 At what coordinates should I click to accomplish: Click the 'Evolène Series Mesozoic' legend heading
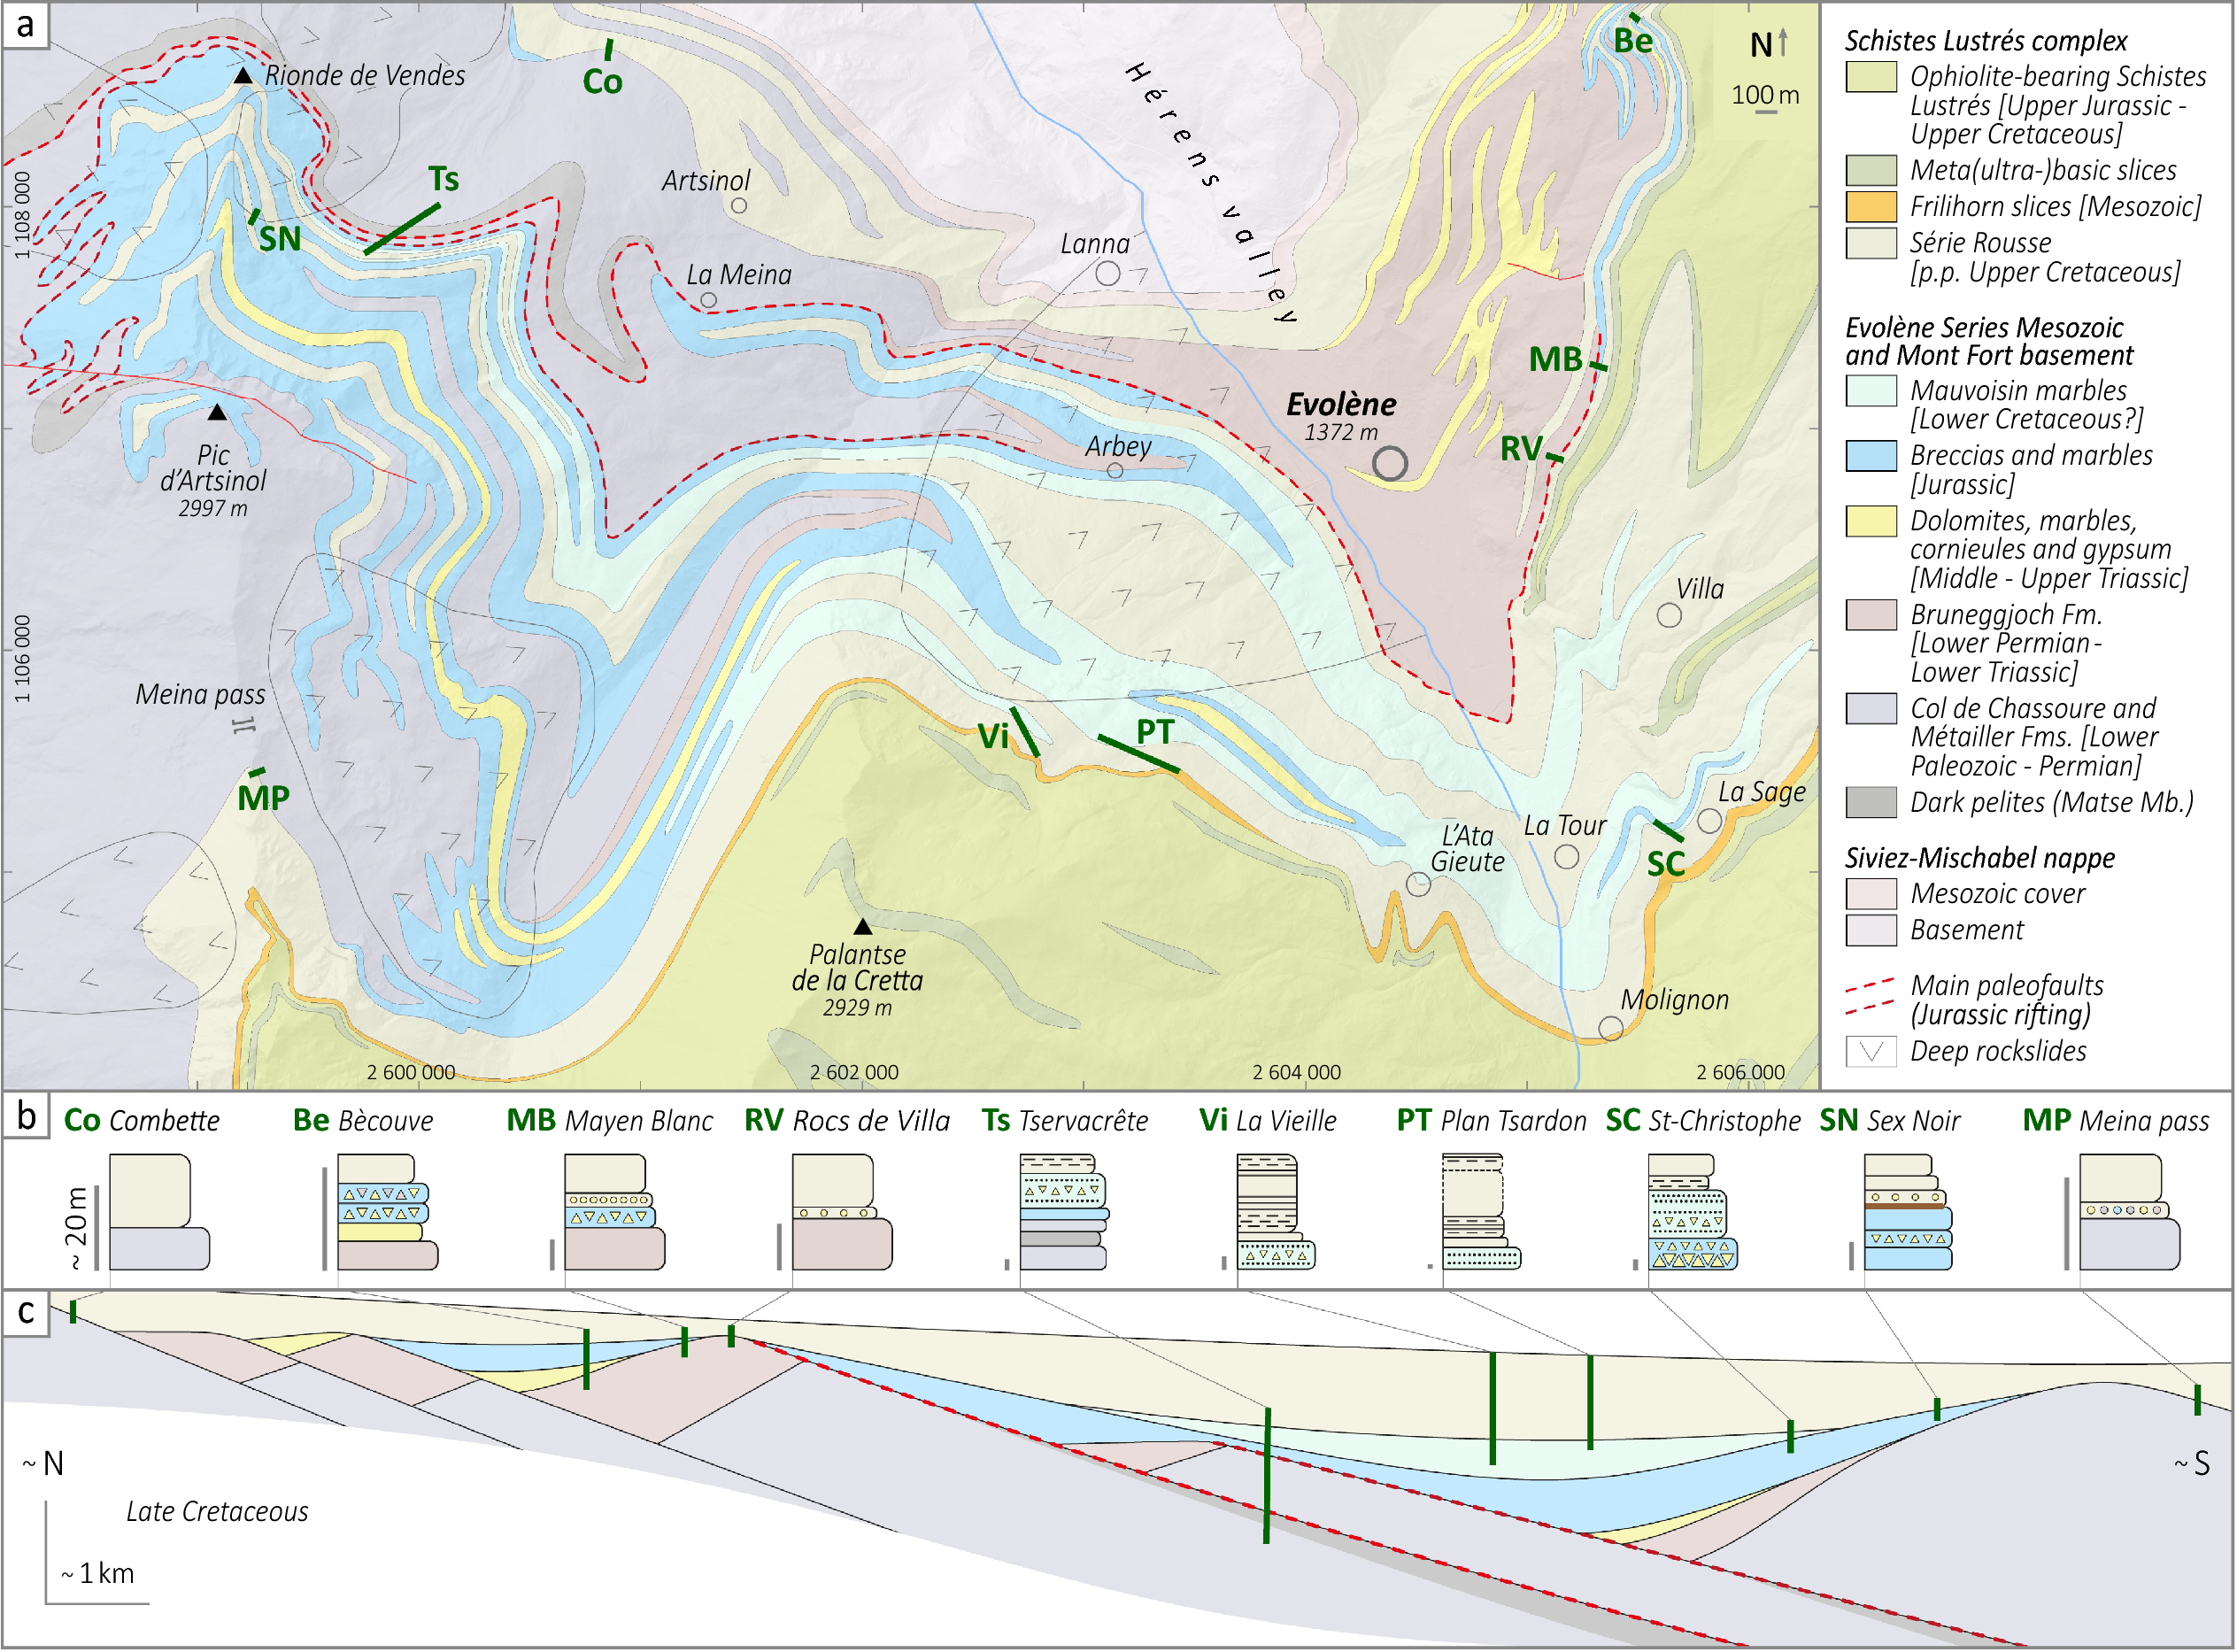1989,341
